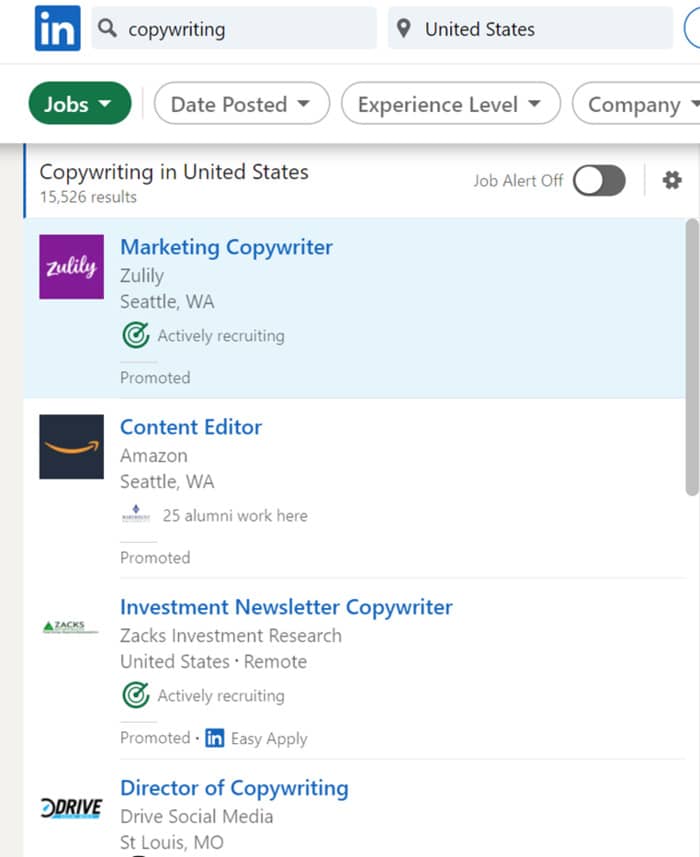Image resolution: width=700 pixels, height=857 pixels.
Task: Toggle the Job Alert switch on
Action: tap(599, 180)
